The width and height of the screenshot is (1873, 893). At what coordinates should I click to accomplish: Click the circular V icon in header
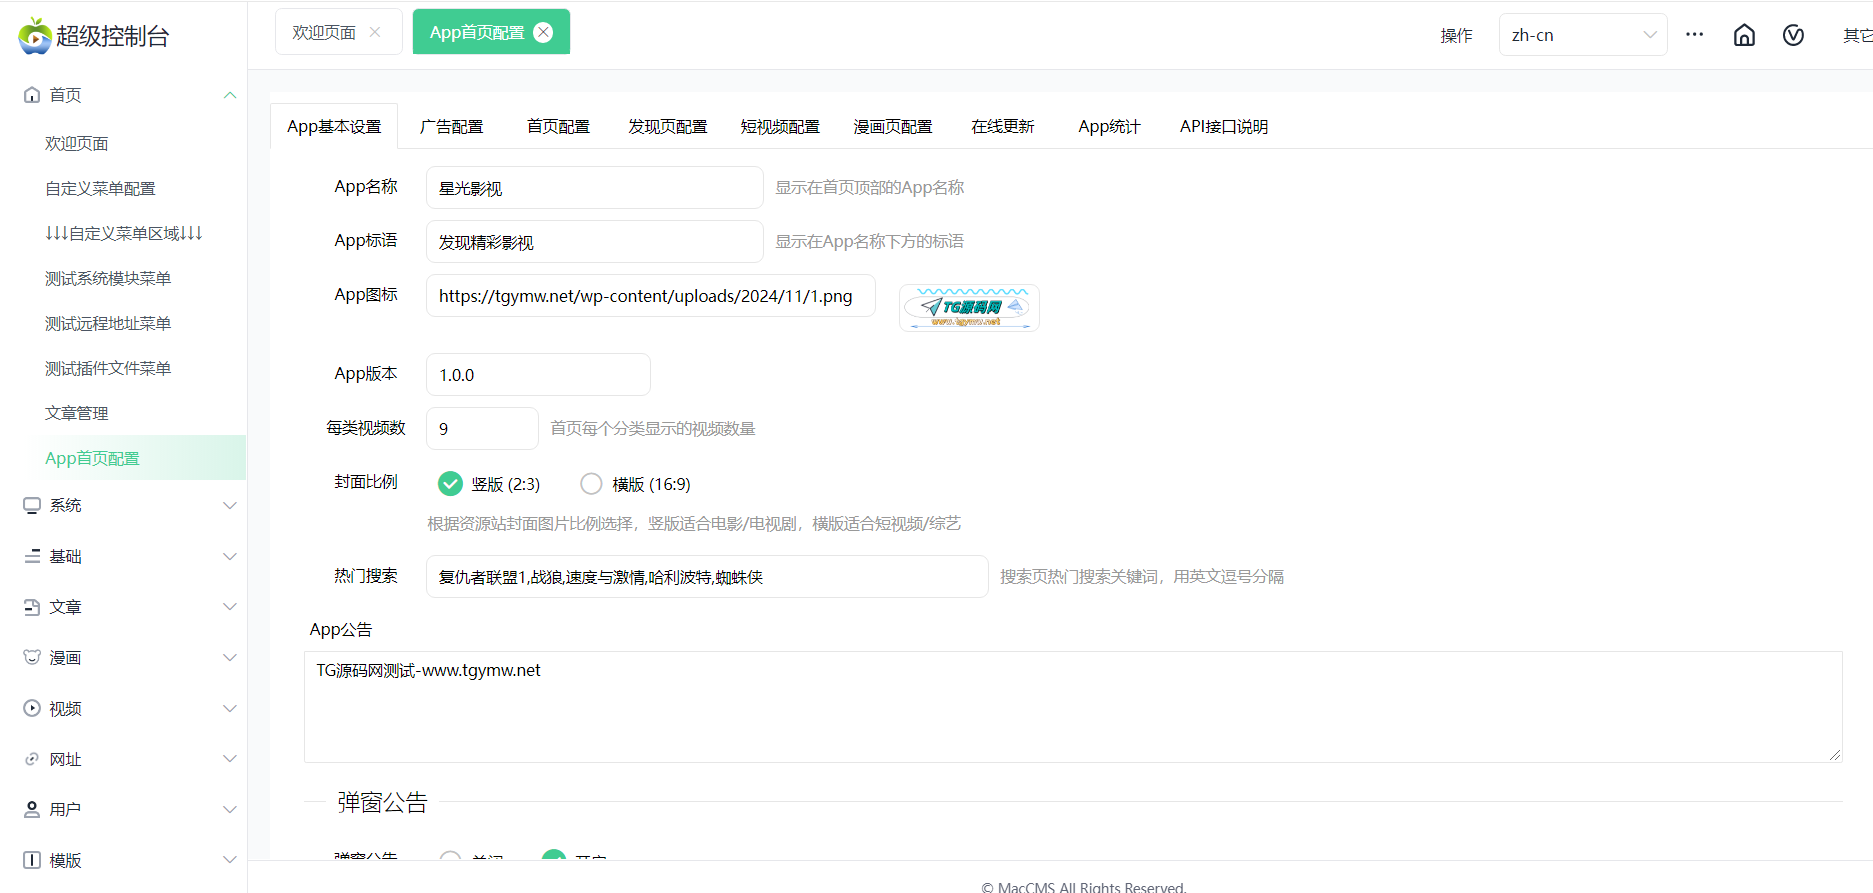point(1793,35)
